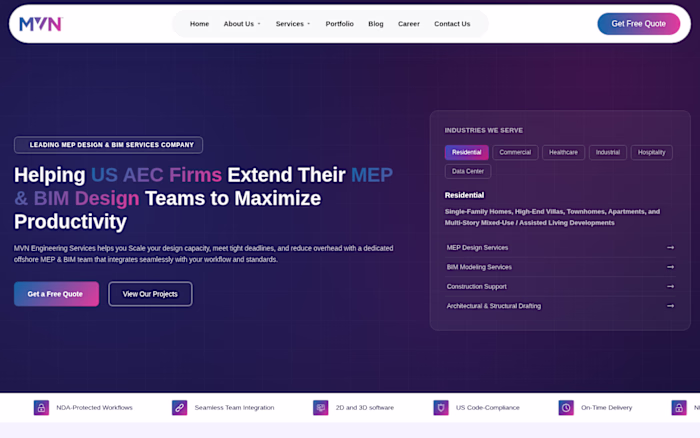
Task: Select the Residential industry tab
Action: tap(467, 152)
